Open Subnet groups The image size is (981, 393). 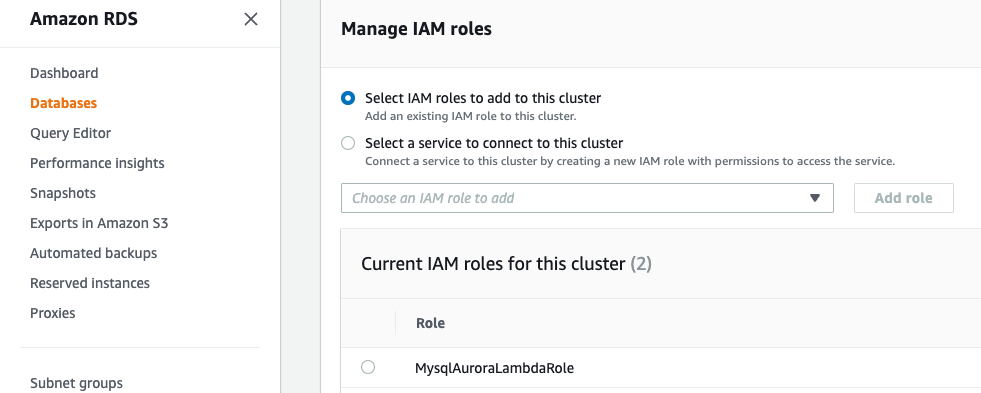point(76,383)
